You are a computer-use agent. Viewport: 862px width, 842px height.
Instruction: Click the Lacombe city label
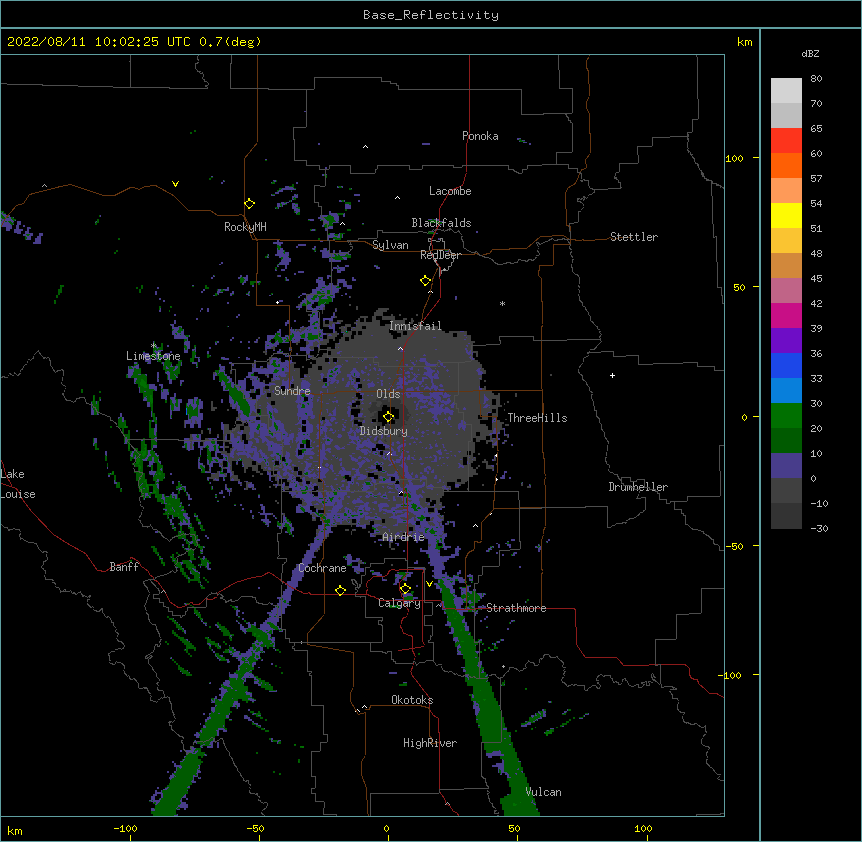click(x=450, y=191)
